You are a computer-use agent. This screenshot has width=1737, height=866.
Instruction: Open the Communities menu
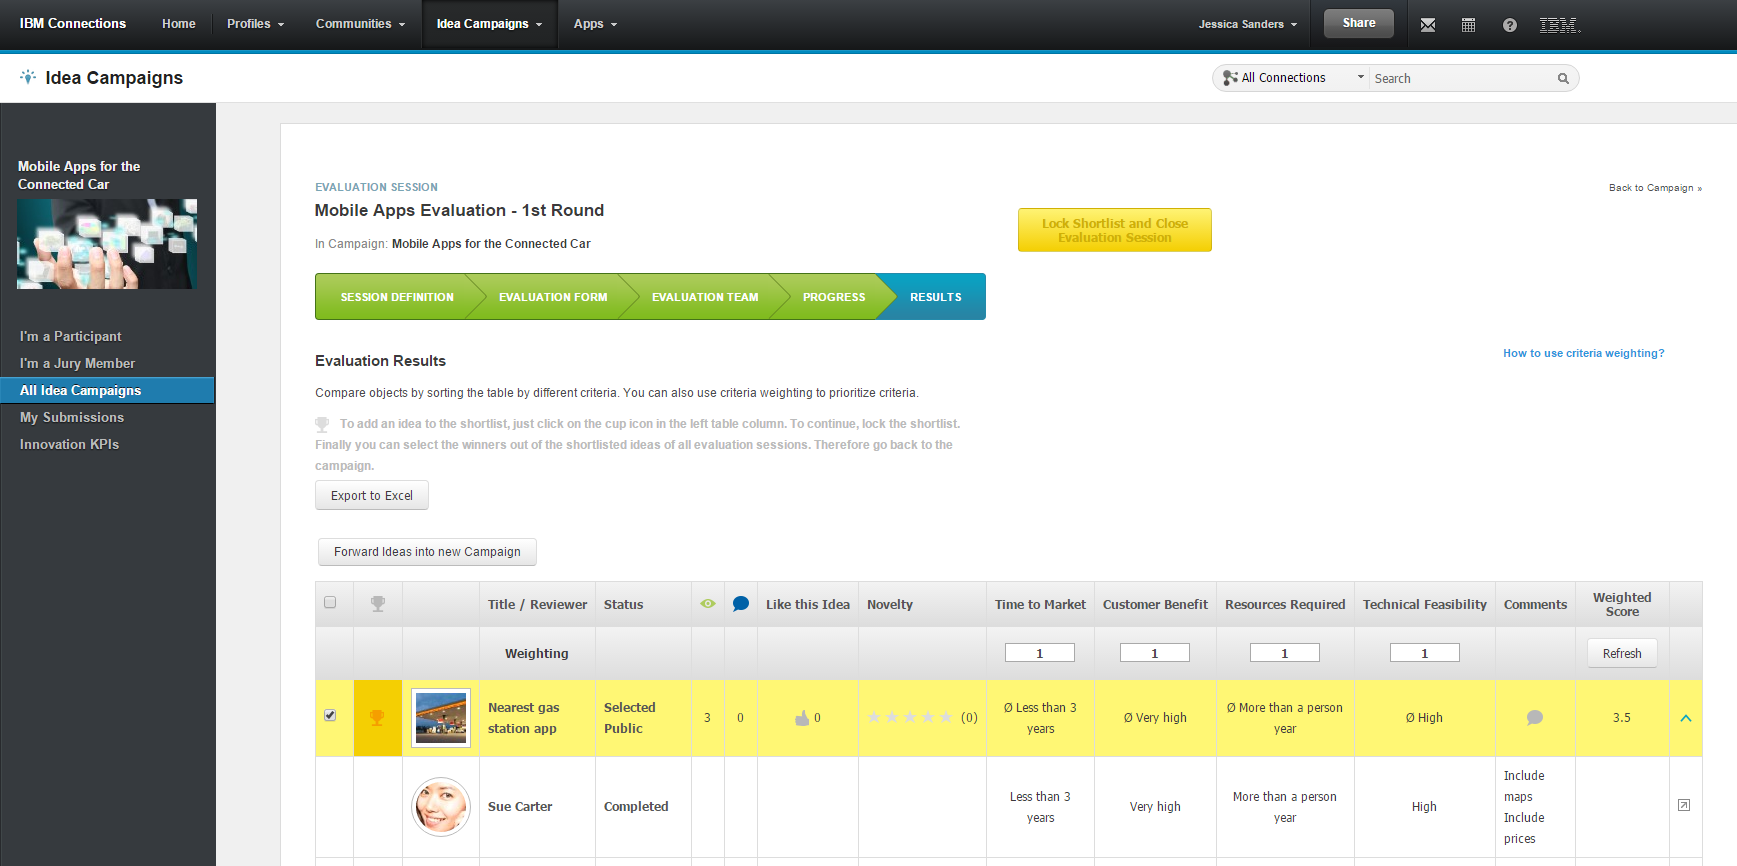(360, 24)
